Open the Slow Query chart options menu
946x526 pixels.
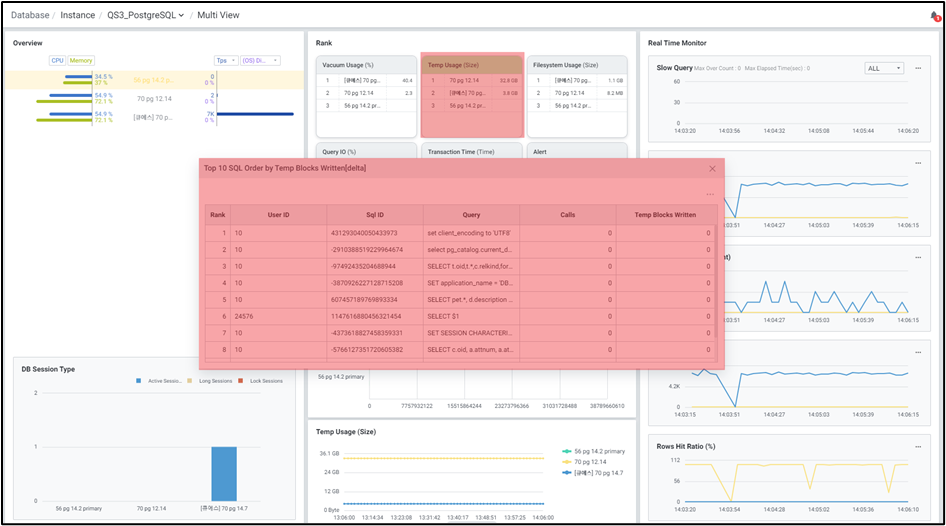(917, 68)
